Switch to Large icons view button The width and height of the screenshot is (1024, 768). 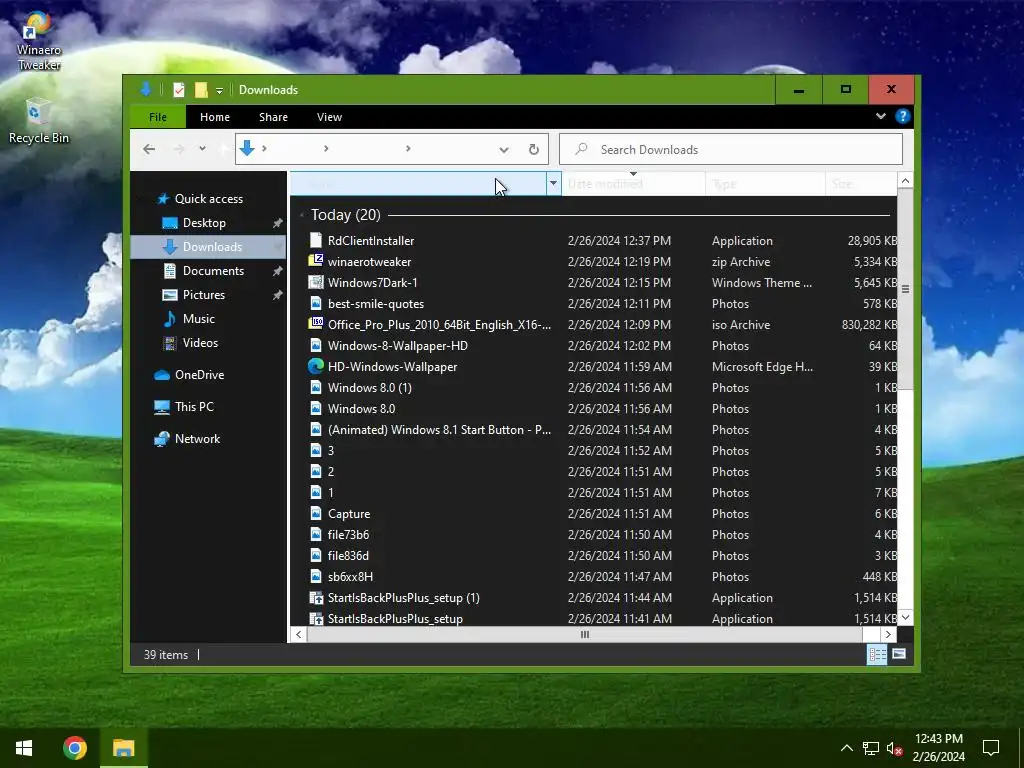pyautogui.click(x=899, y=654)
